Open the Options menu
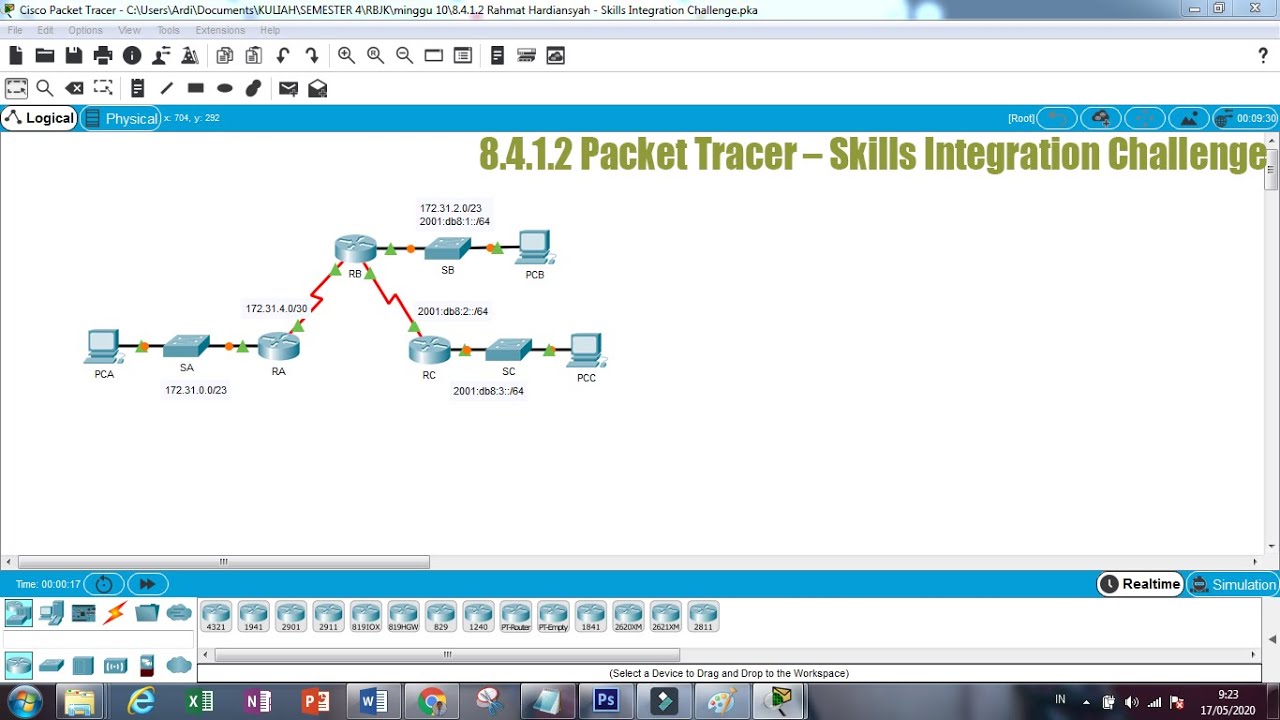1280x720 pixels. (x=86, y=30)
